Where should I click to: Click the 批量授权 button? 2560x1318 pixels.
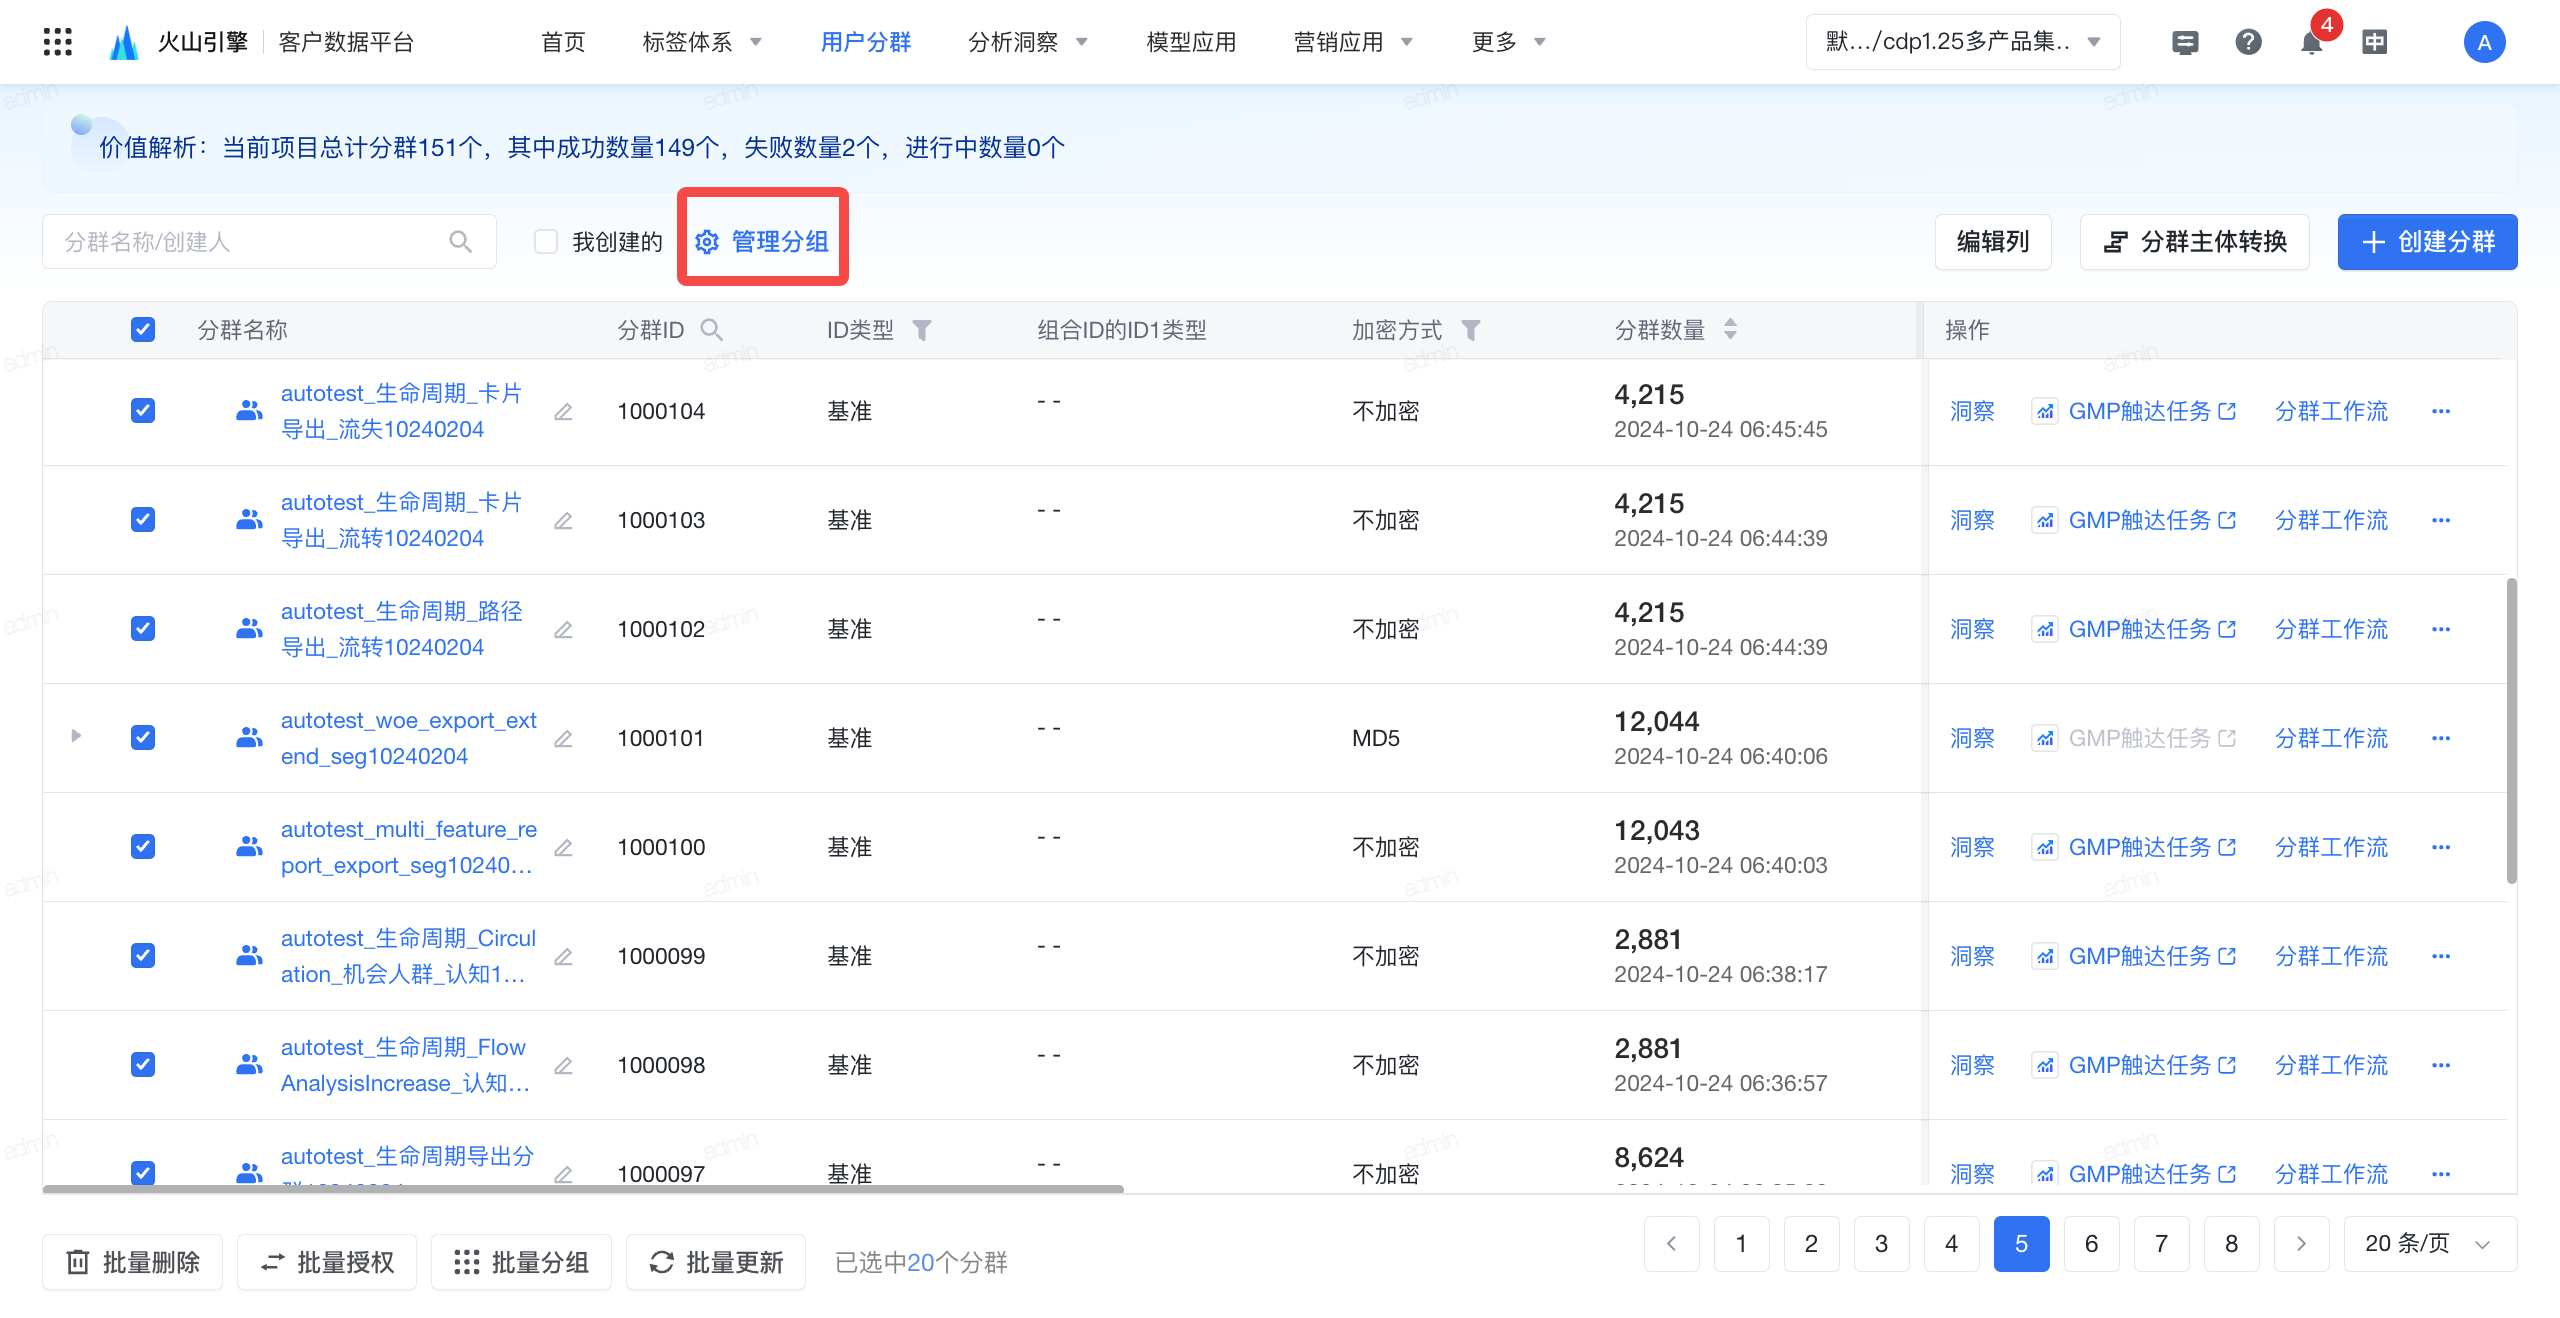coord(326,1263)
